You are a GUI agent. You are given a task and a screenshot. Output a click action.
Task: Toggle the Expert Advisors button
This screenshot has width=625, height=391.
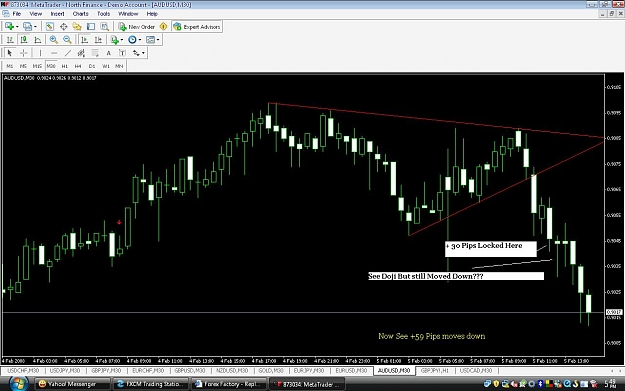(197, 27)
